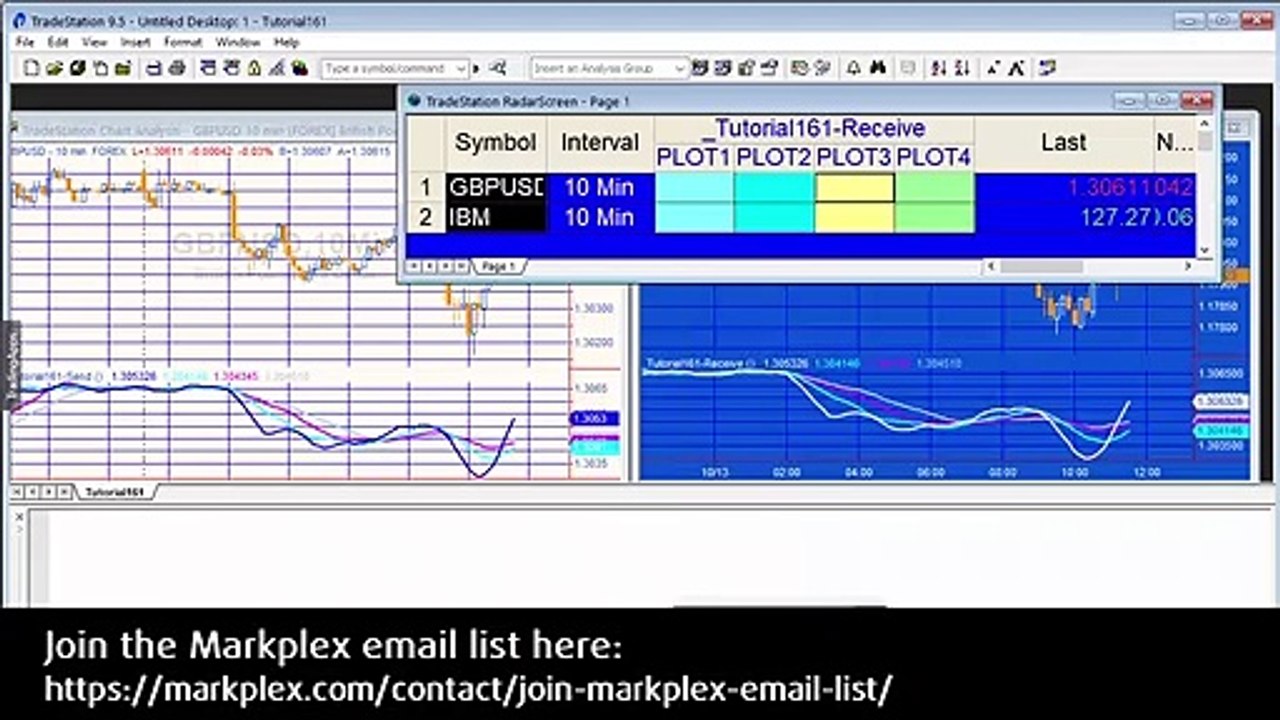This screenshot has height=720, width=1280.
Task: Click the larger letter A font icon
Action: (1016, 68)
